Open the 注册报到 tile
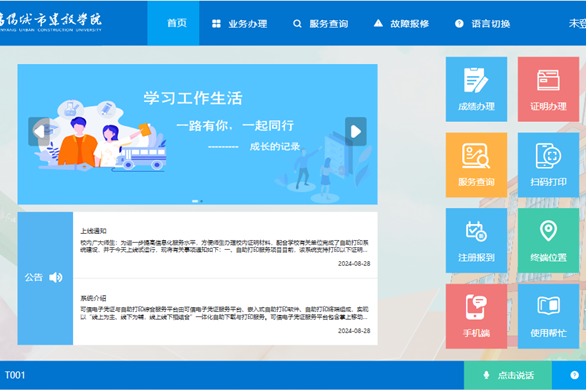 (476, 240)
